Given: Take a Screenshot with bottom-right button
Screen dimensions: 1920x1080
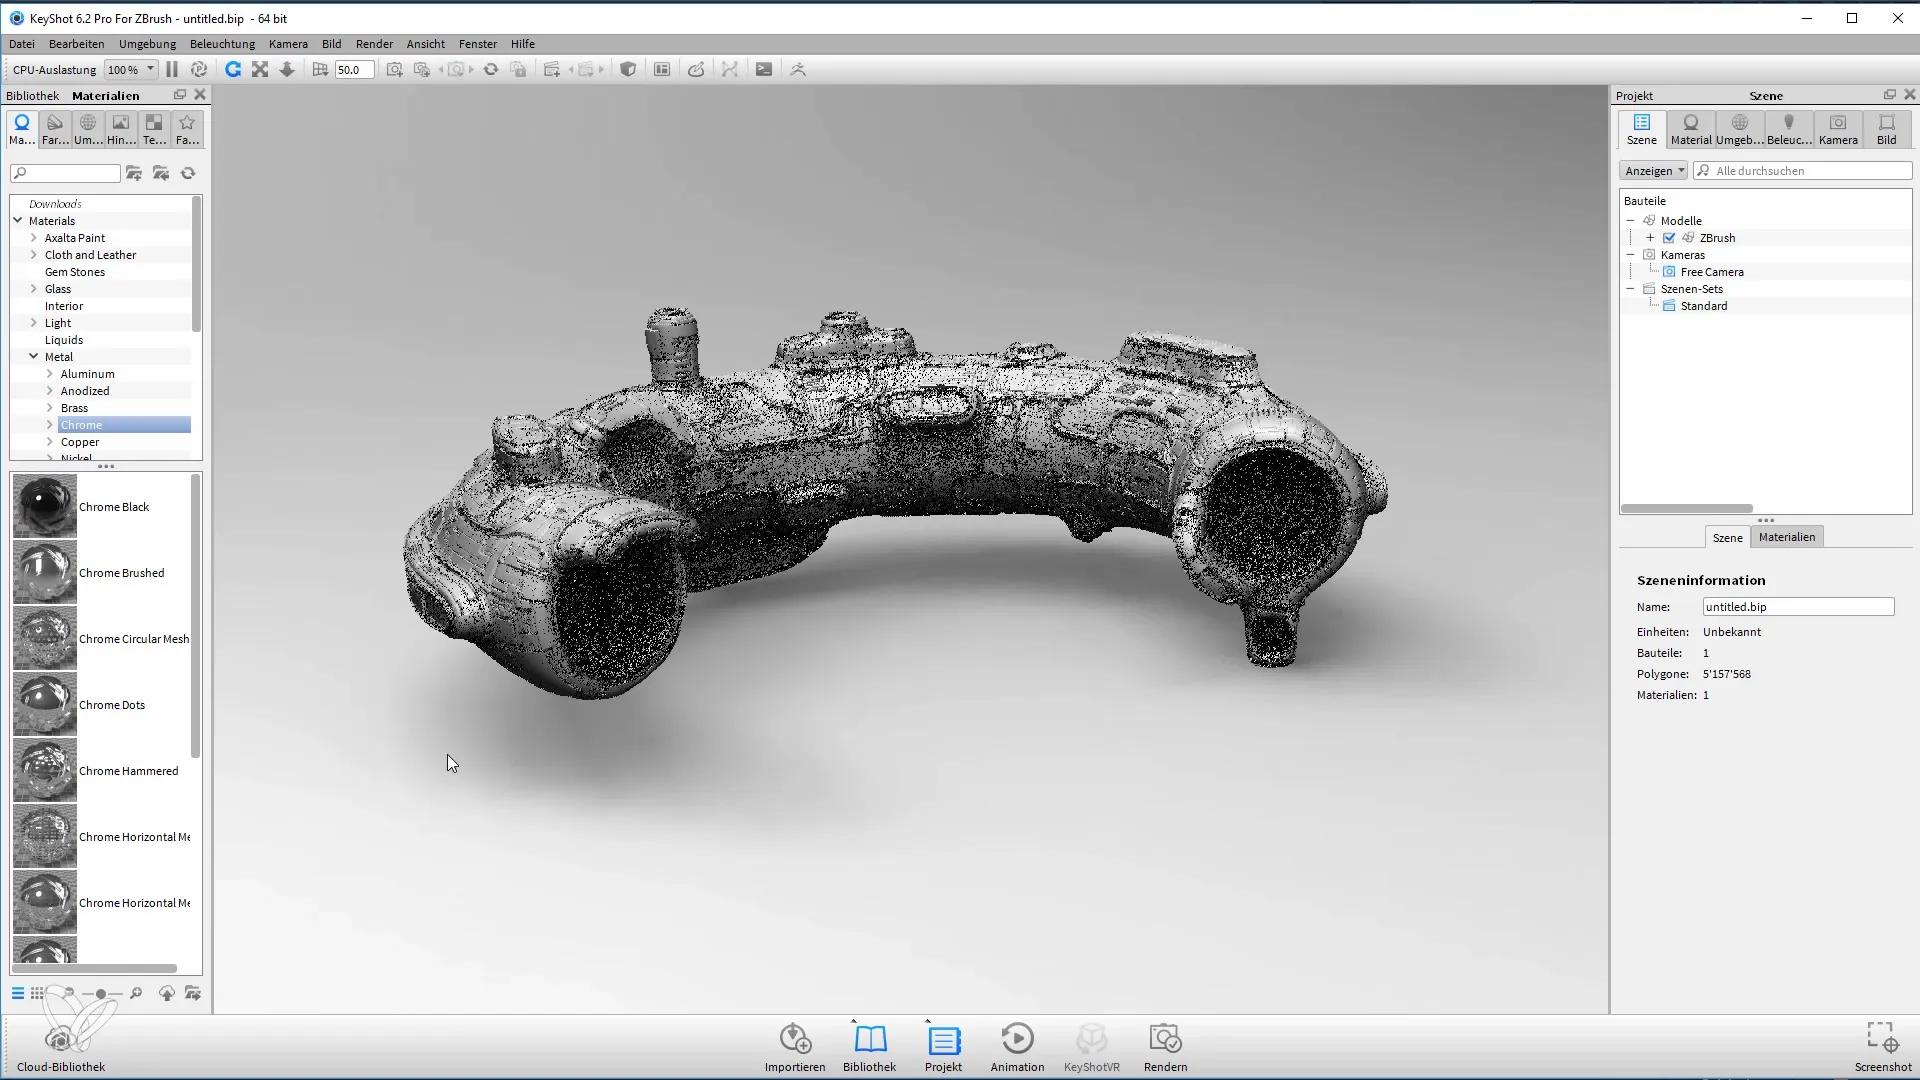Looking at the screenshot, I should coord(1883,1047).
